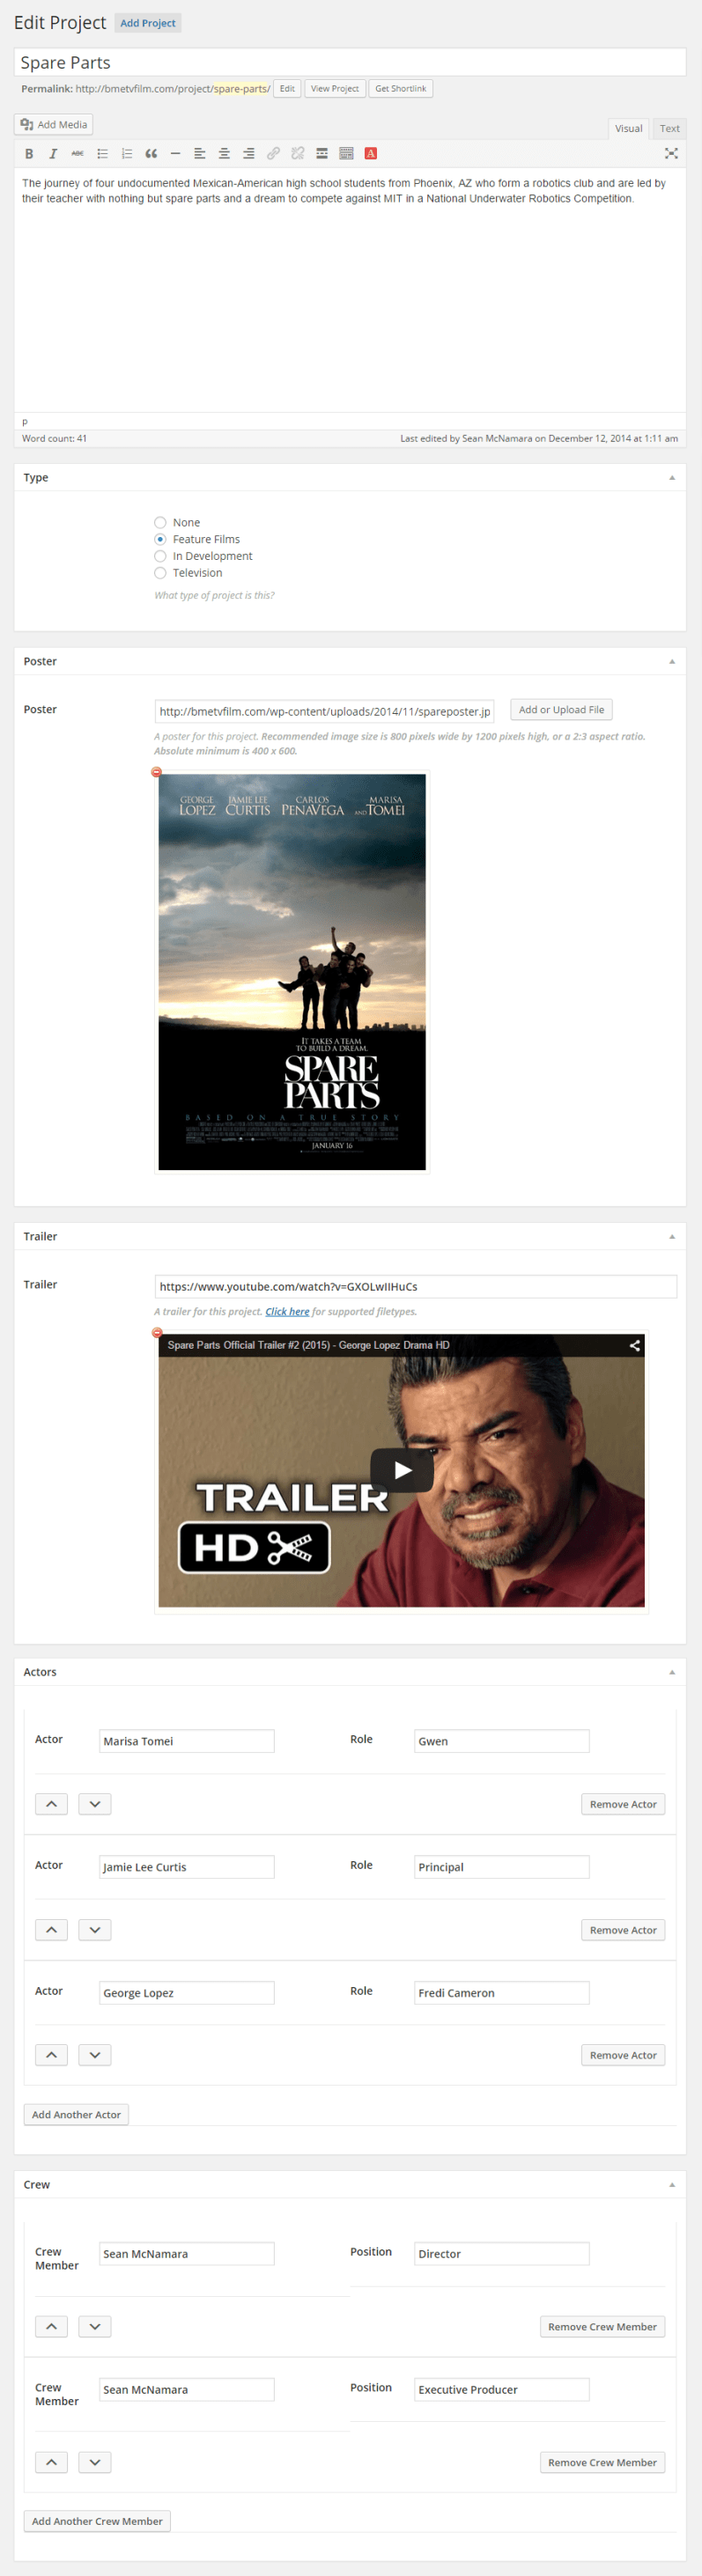Switch to Text editor tab

coord(669,128)
